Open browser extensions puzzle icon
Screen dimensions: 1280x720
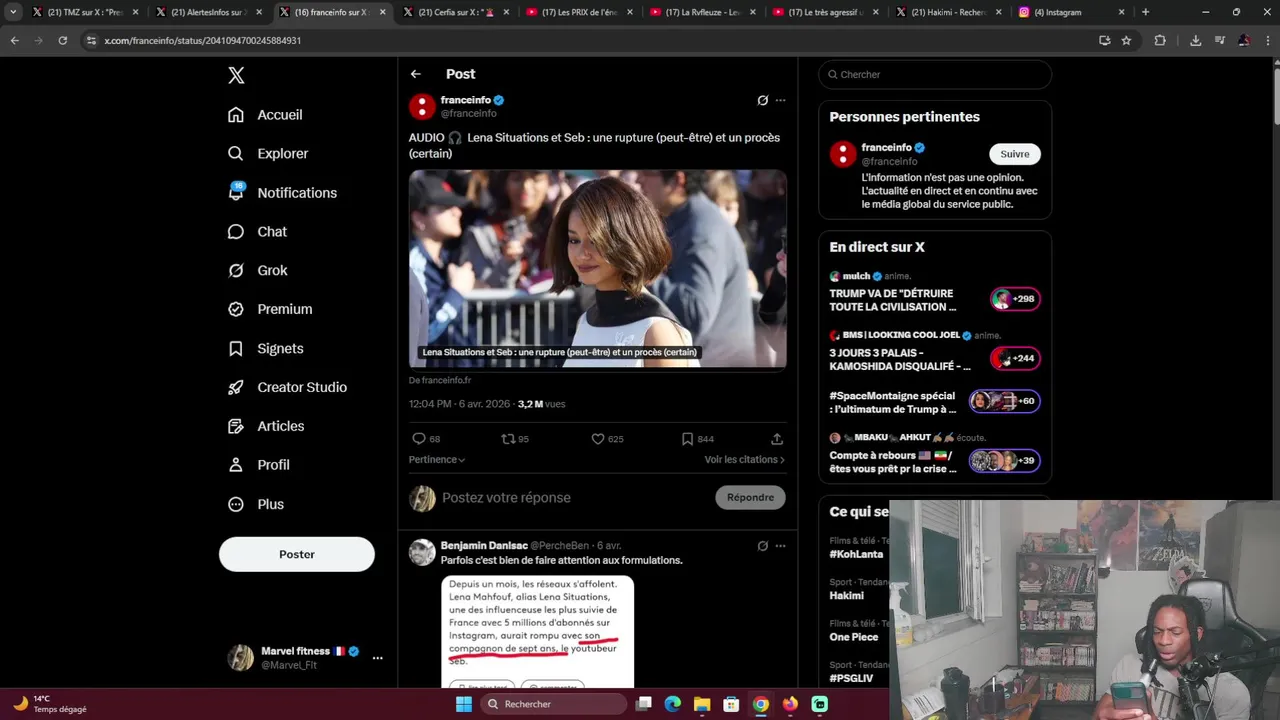[x=1160, y=40]
